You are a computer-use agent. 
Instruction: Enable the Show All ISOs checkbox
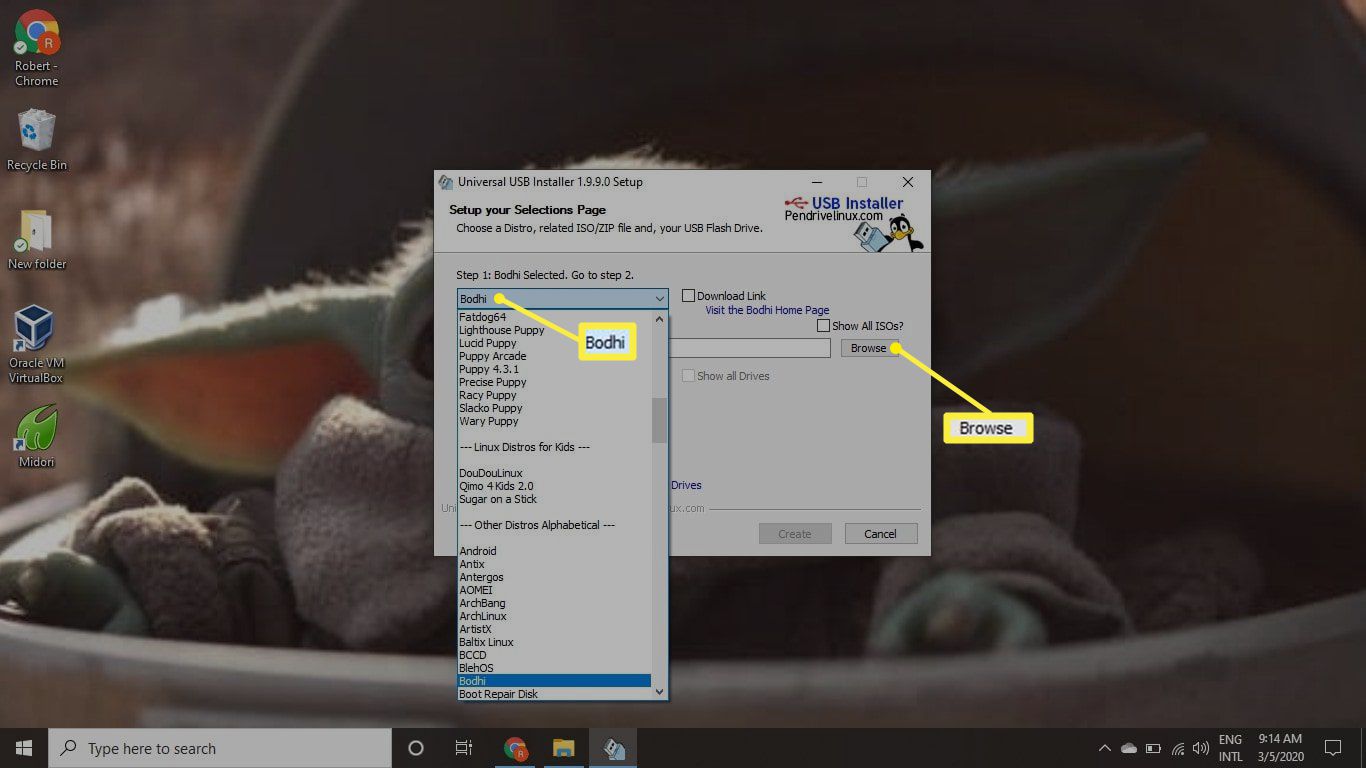[823, 326]
